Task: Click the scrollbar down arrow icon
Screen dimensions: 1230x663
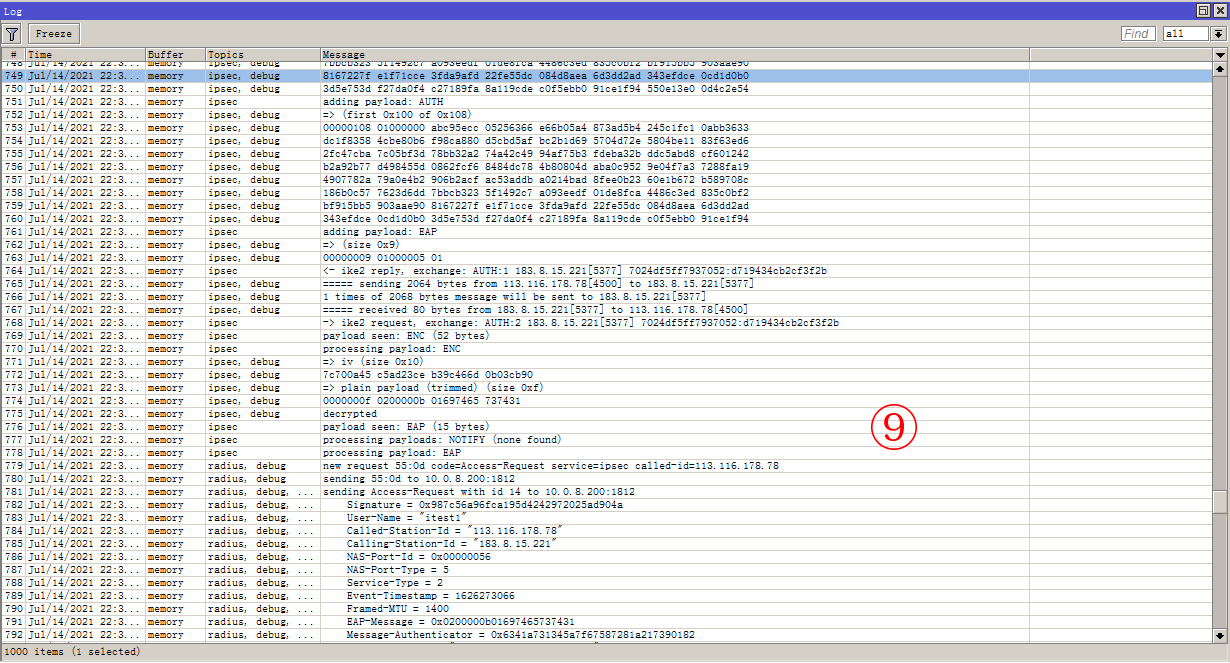Action: [x=1222, y=634]
